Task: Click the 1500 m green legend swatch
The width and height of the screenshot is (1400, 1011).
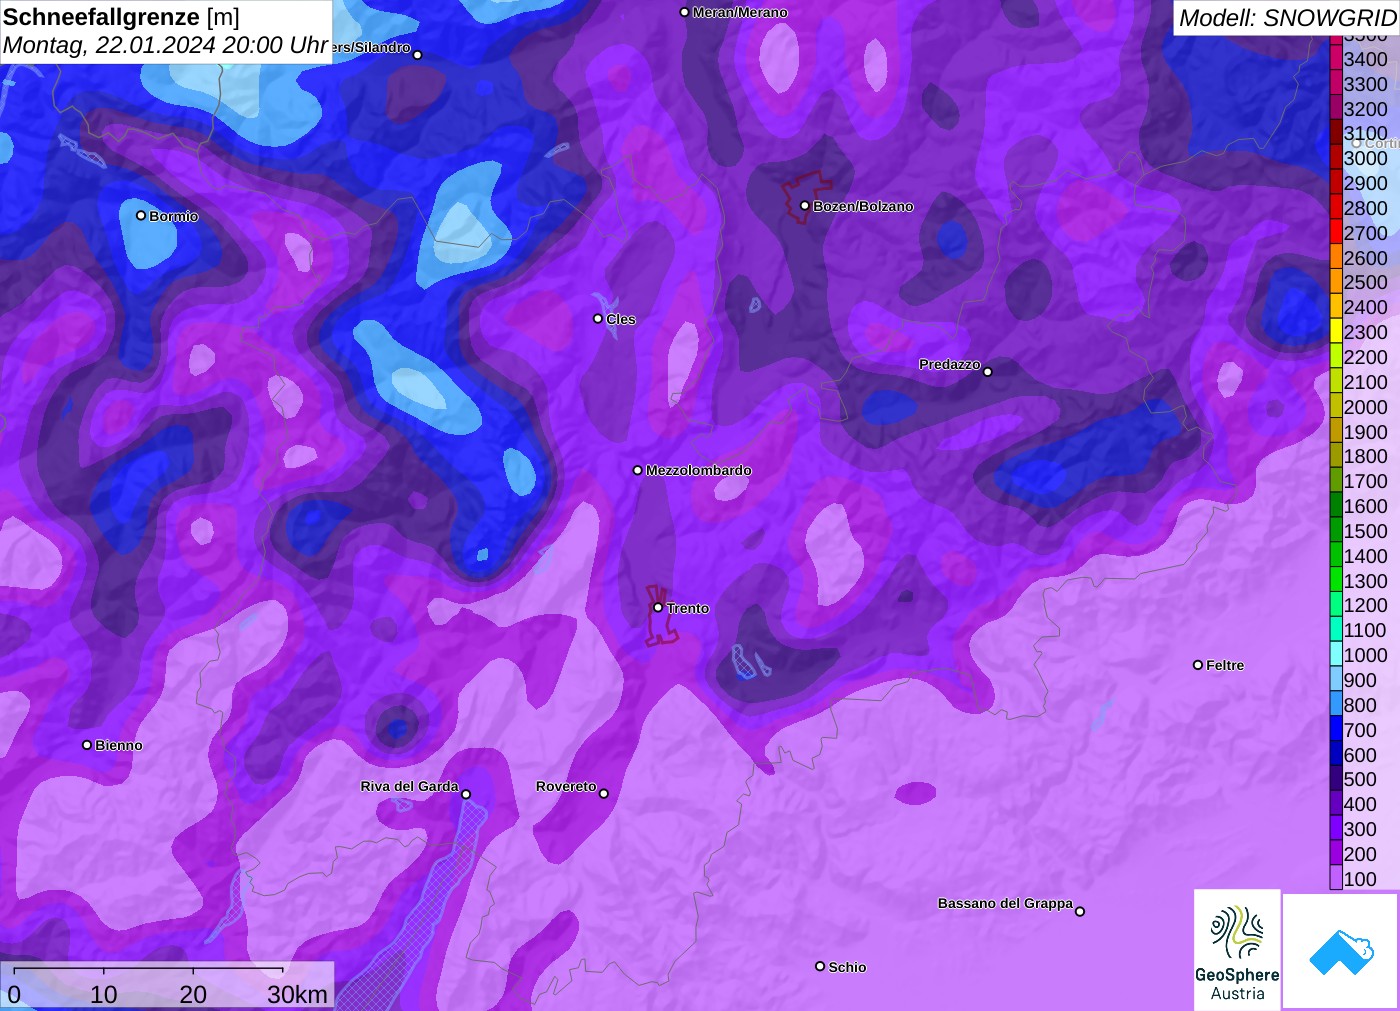Action: pyautogui.click(x=1335, y=531)
